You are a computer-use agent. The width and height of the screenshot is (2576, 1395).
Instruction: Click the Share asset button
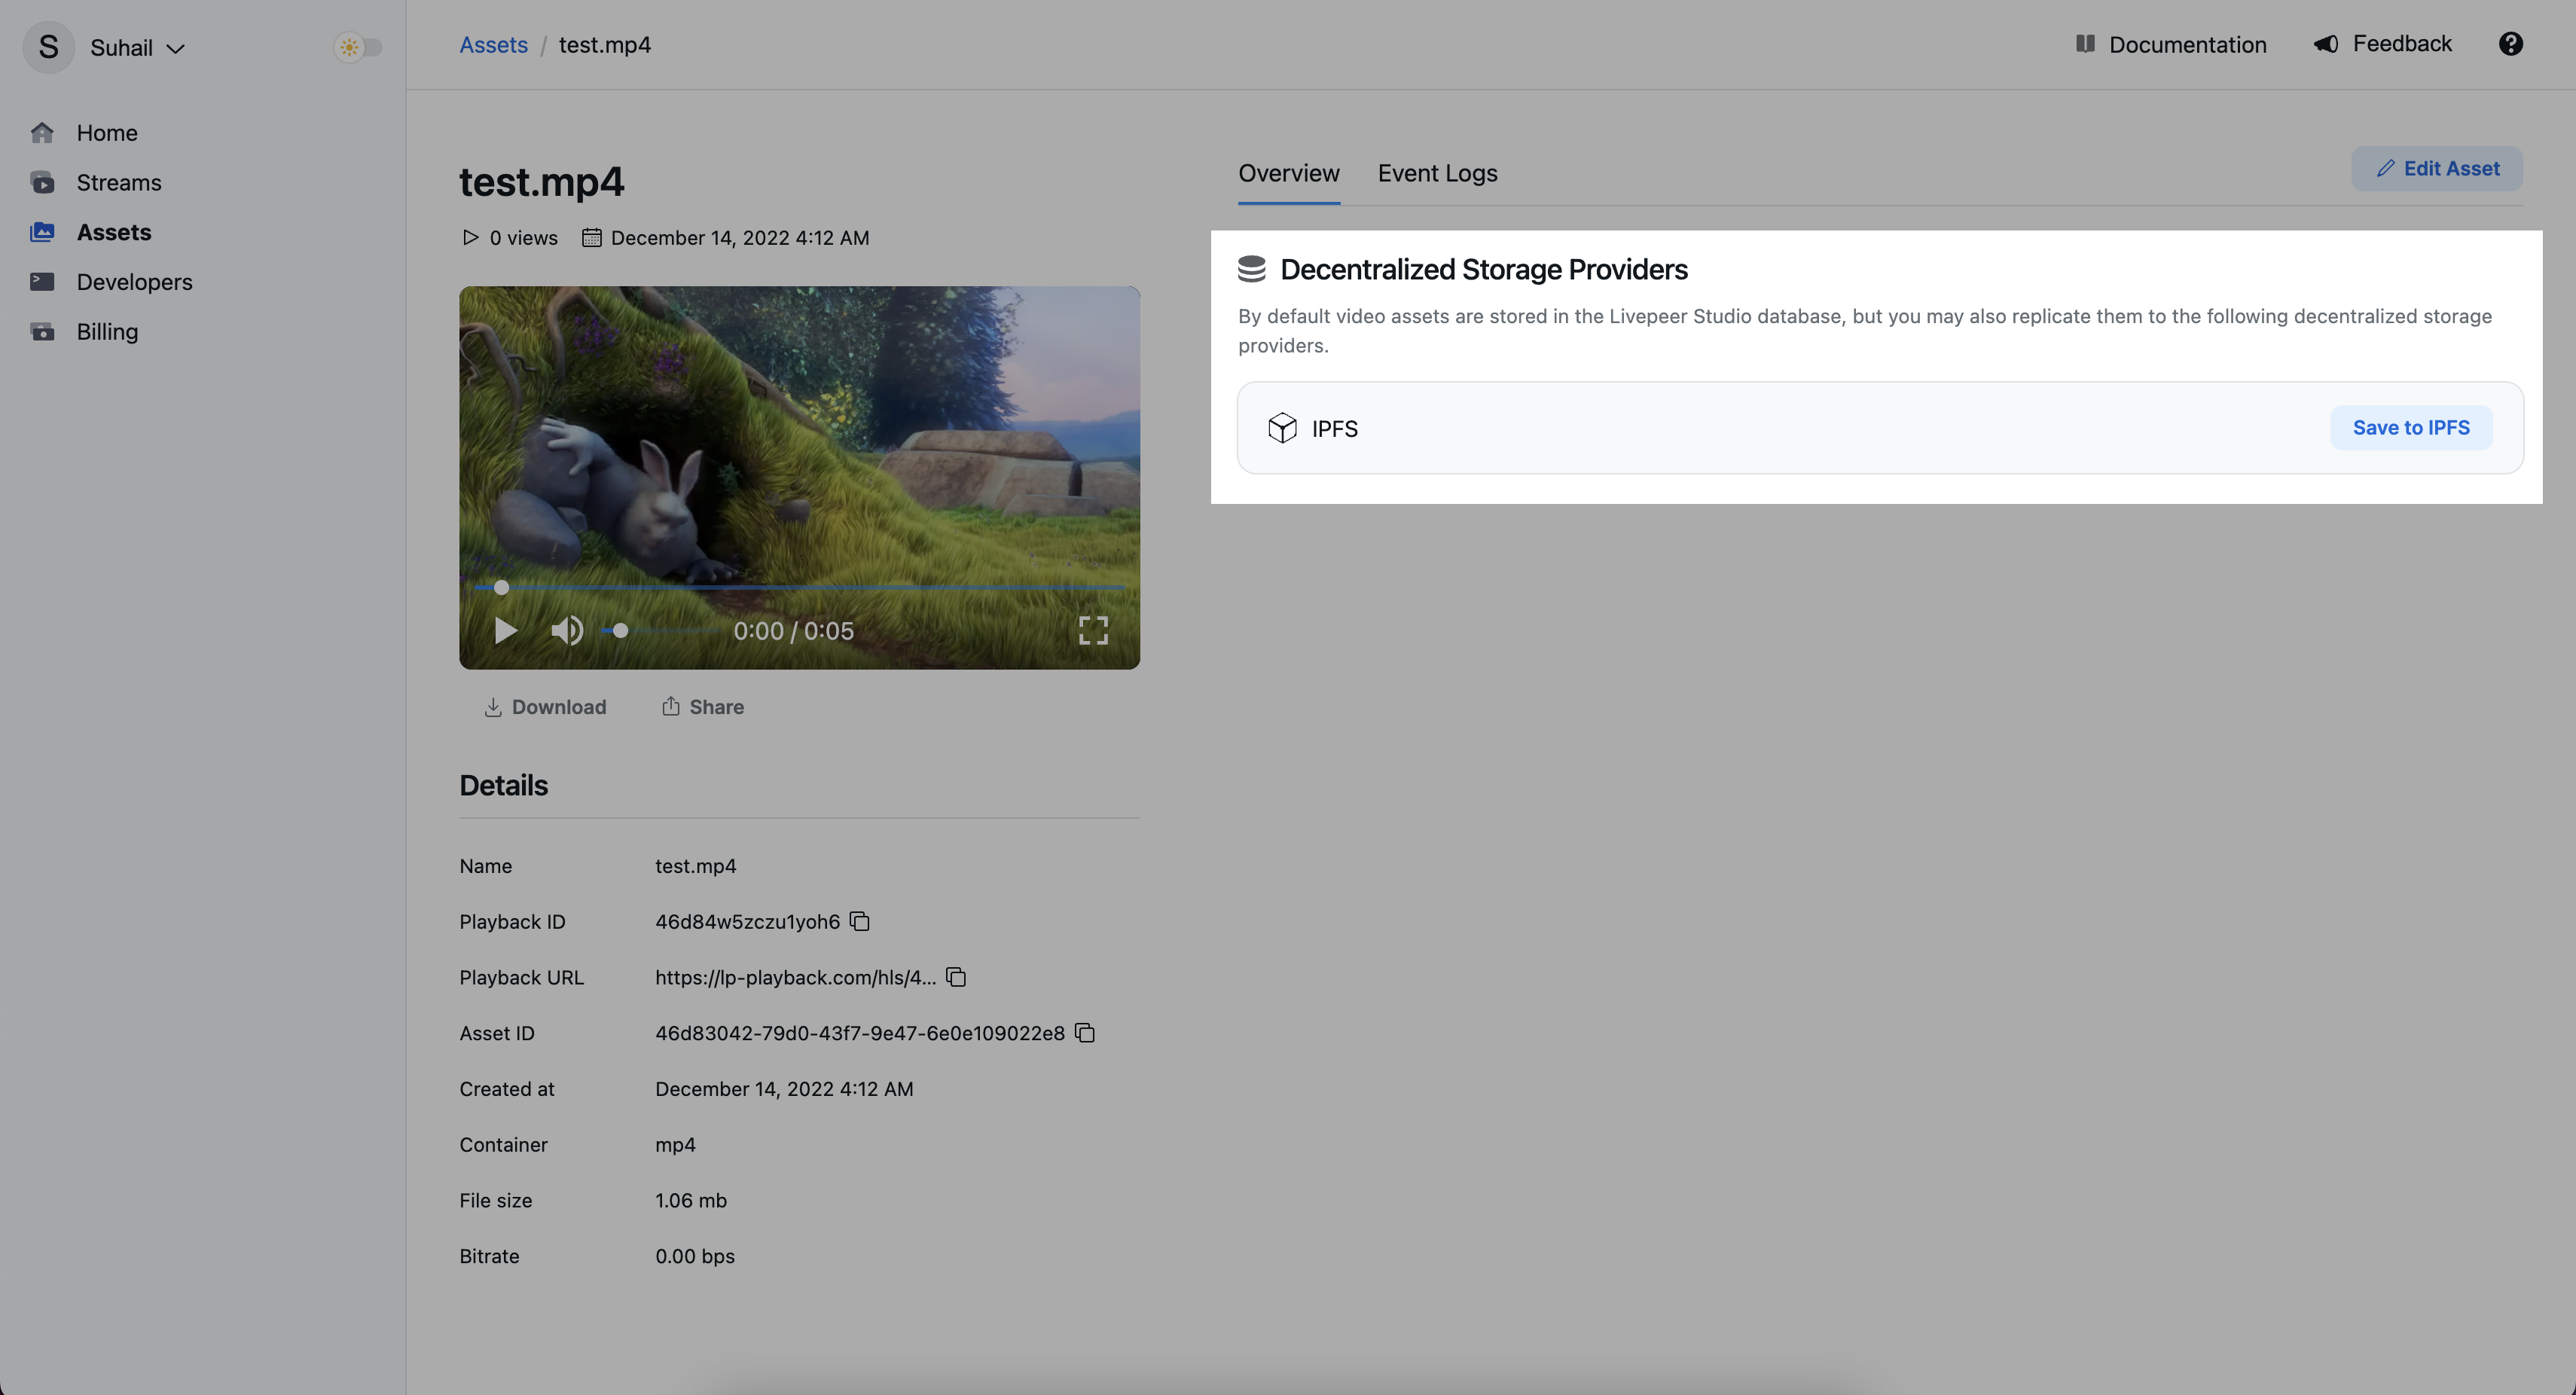704,706
